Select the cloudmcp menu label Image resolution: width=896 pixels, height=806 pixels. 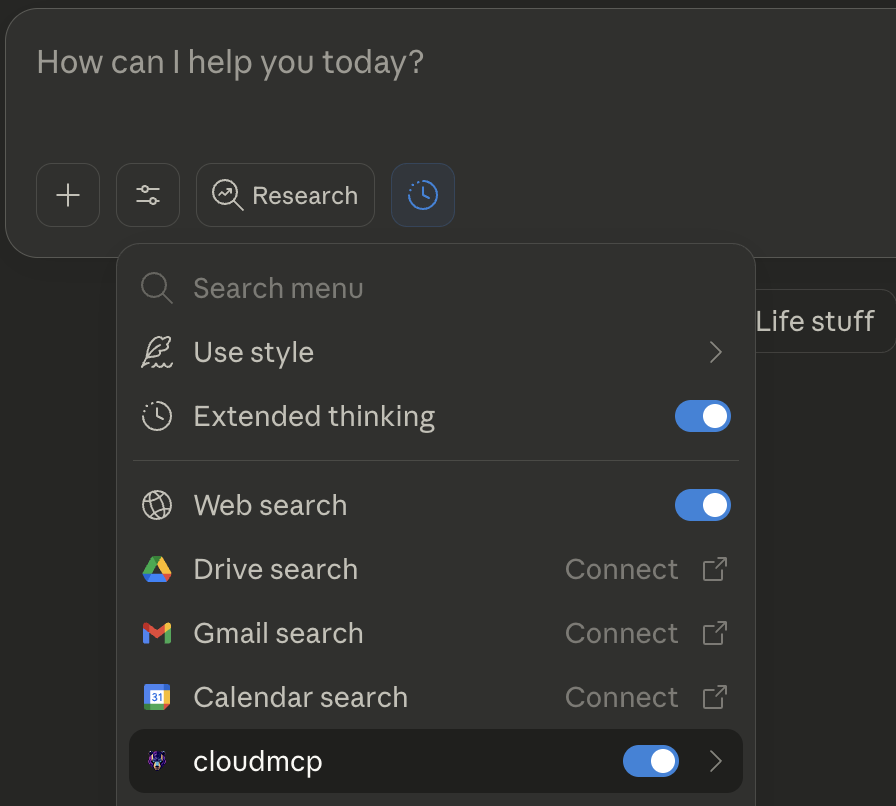pyautogui.click(x=258, y=761)
